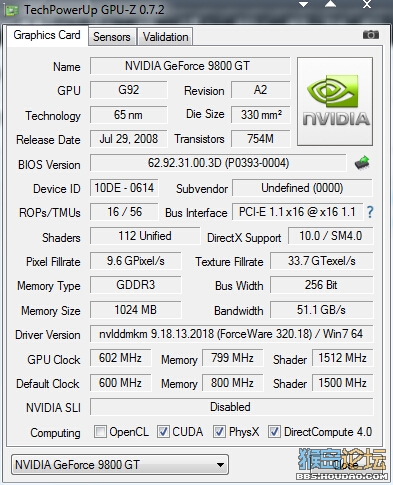Click the BIOS Version text field
The height and width of the screenshot is (485, 393).
point(218,163)
